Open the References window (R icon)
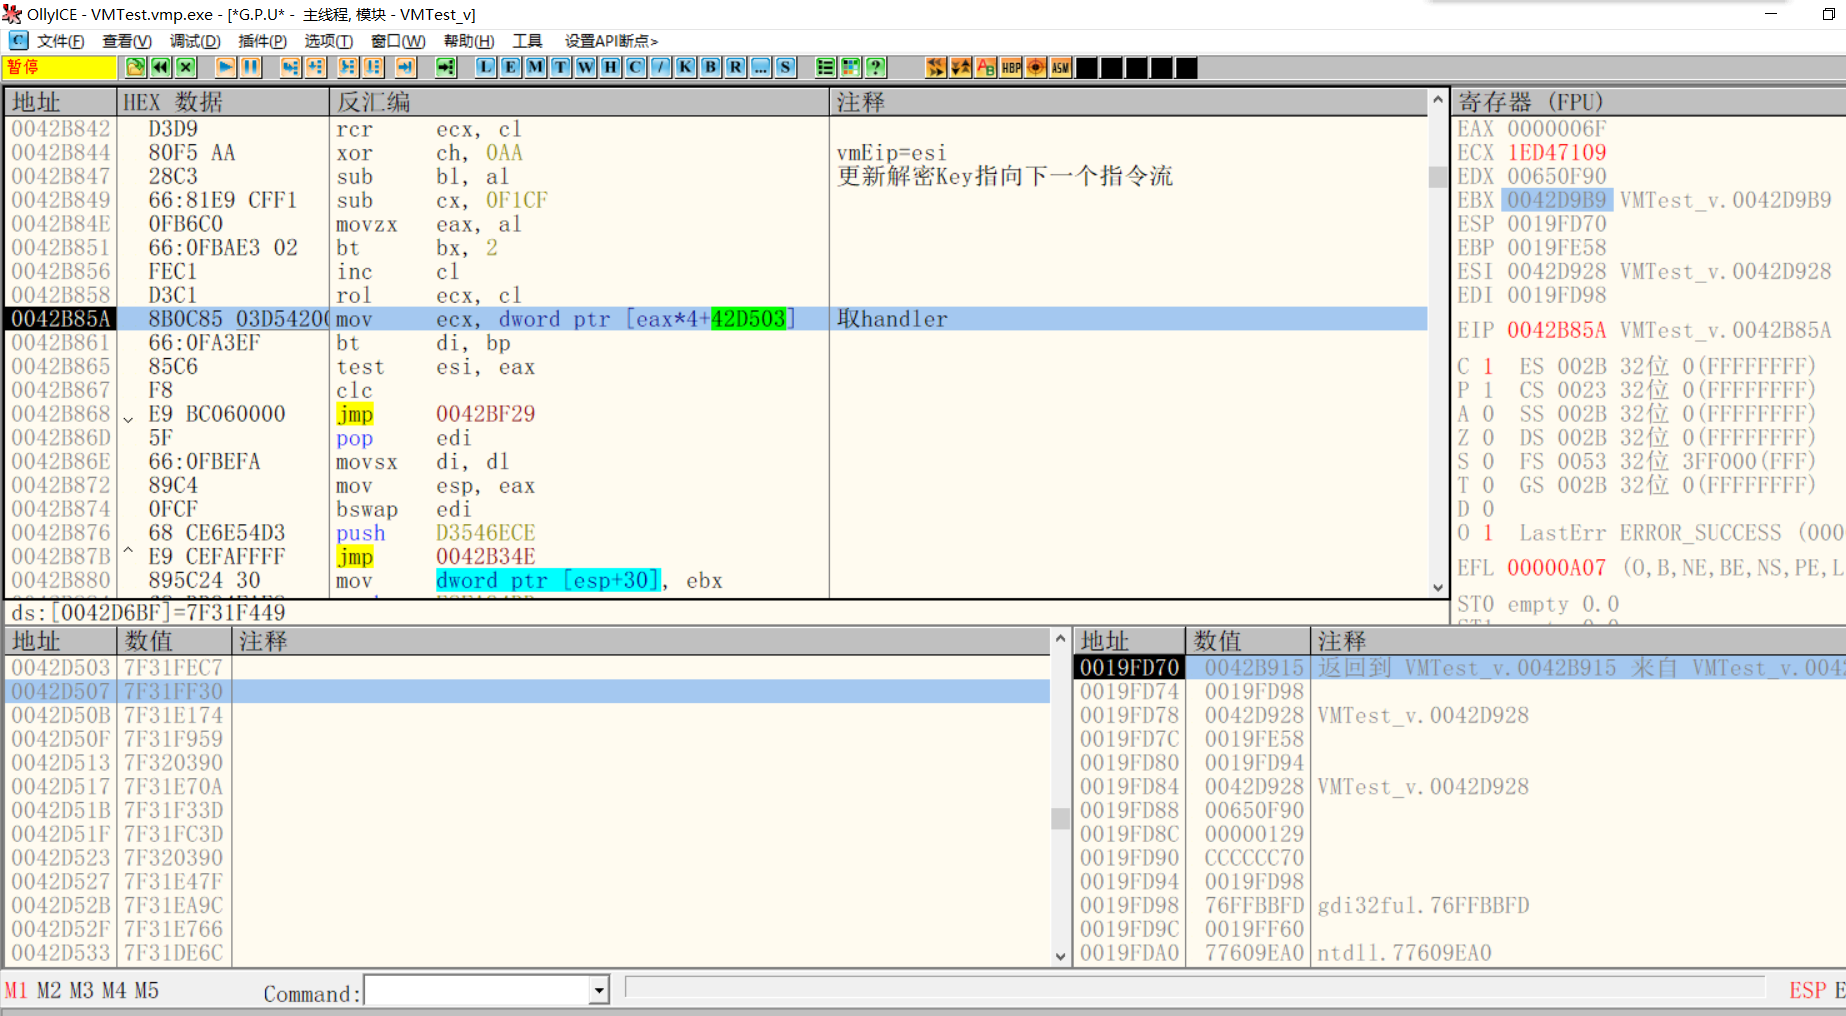Image resolution: width=1846 pixels, height=1016 pixels. click(x=735, y=67)
